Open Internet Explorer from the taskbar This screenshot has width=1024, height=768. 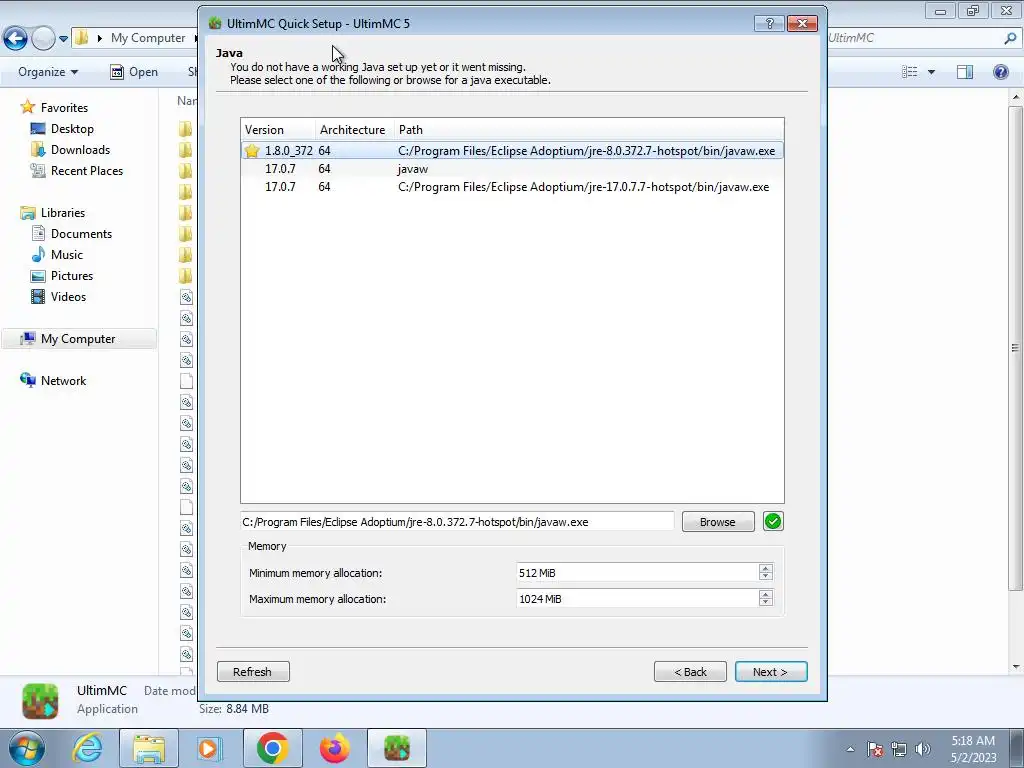[x=88, y=748]
